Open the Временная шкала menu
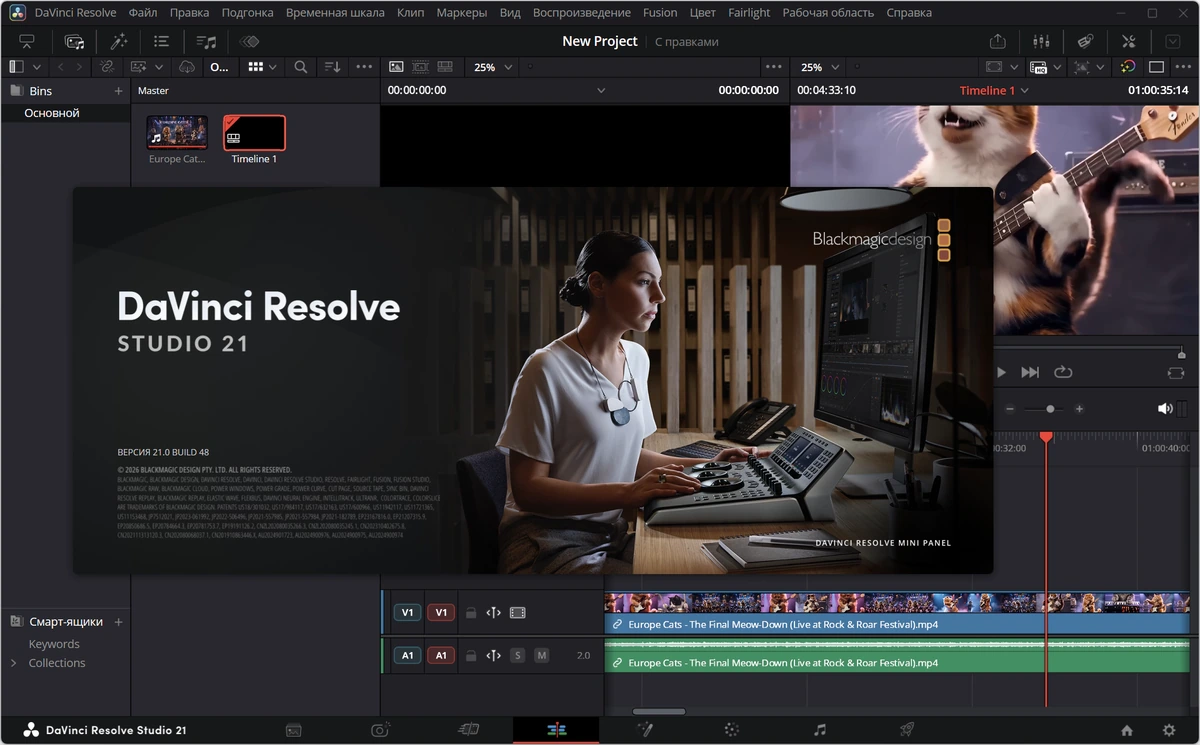Viewport: 1200px width, 745px height. click(335, 13)
